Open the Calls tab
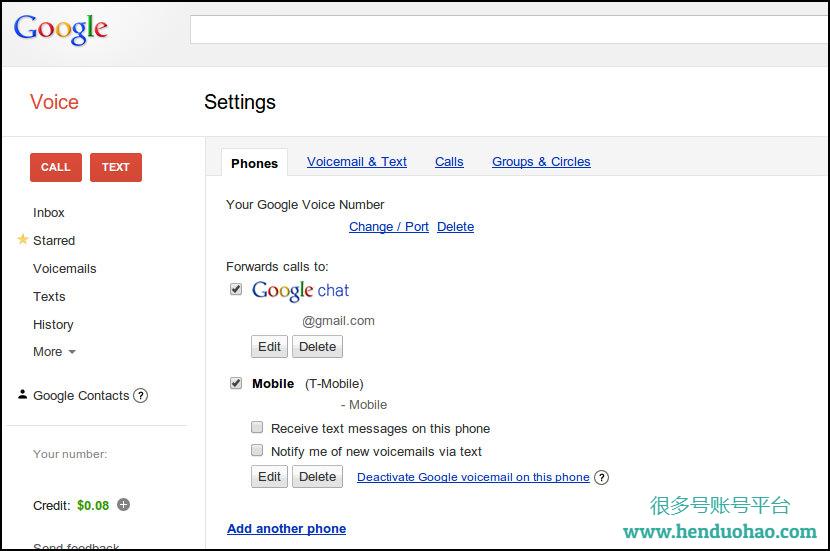The width and height of the screenshot is (830, 551). 449,161
